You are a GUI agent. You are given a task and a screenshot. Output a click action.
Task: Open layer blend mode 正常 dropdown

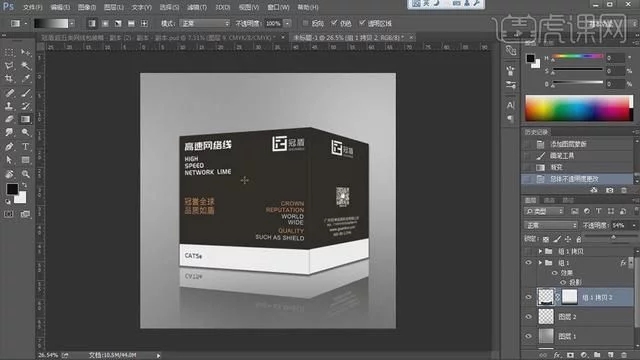tap(551, 225)
